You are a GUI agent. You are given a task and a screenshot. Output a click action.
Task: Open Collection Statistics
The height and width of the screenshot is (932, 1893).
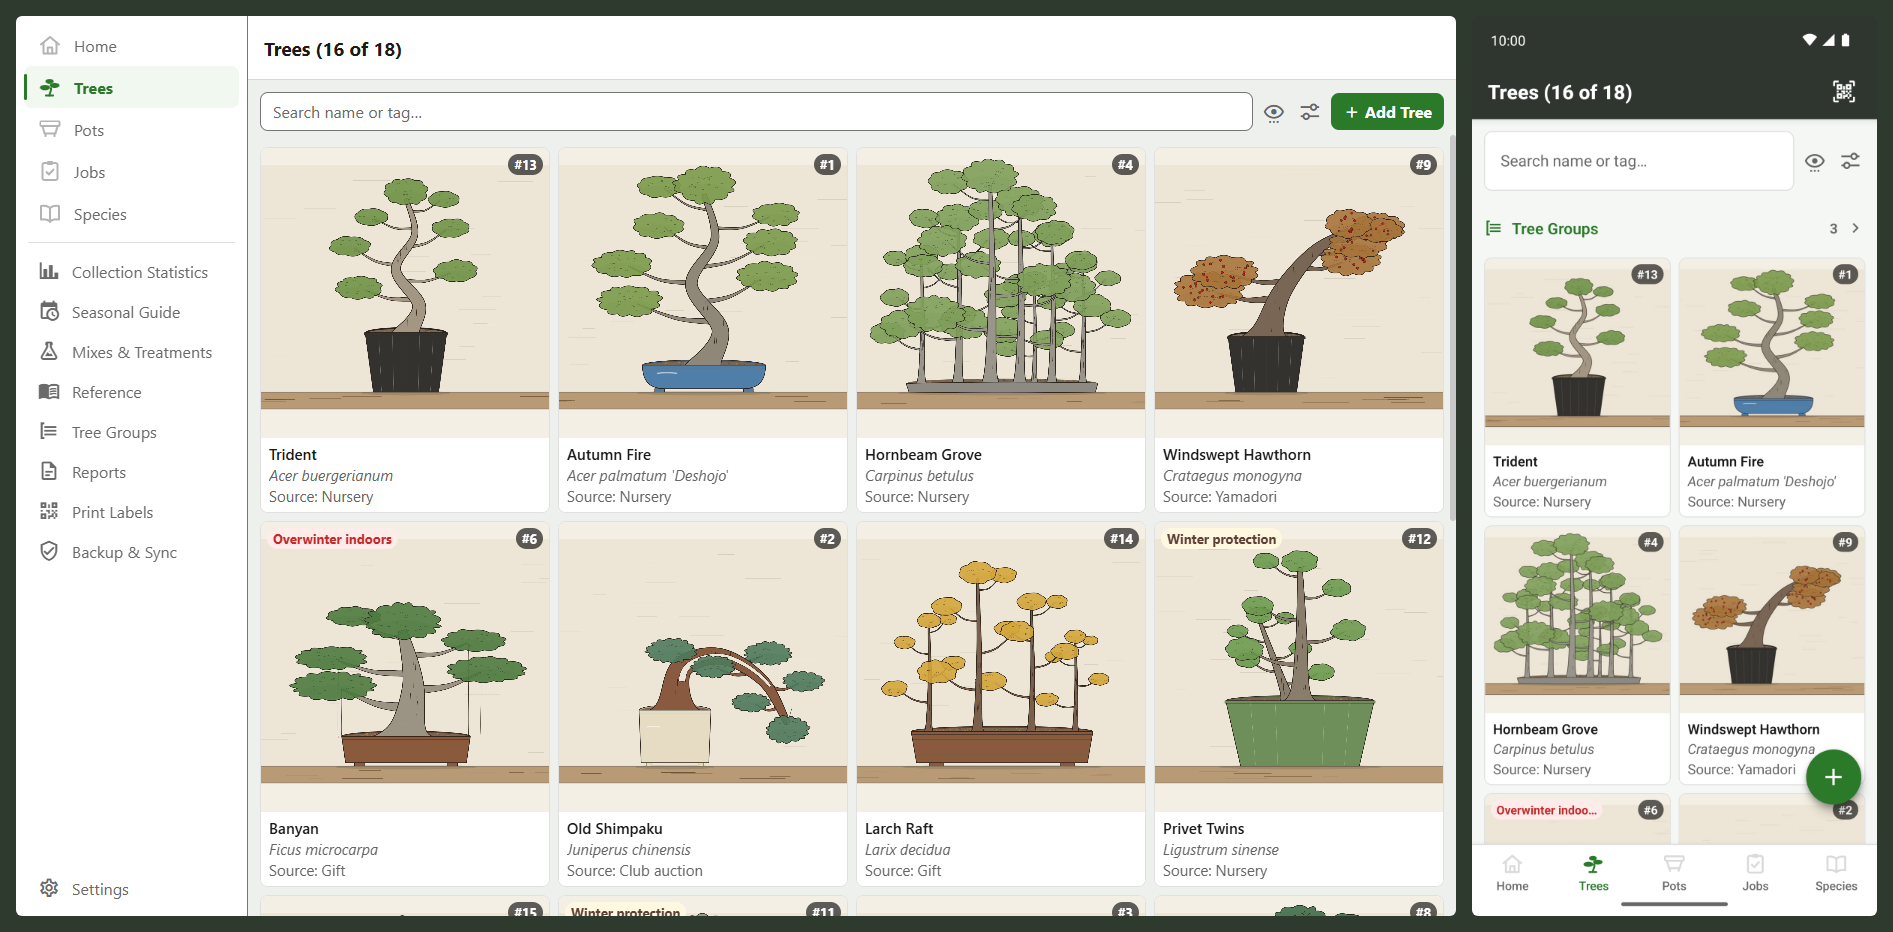coord(132,272)
